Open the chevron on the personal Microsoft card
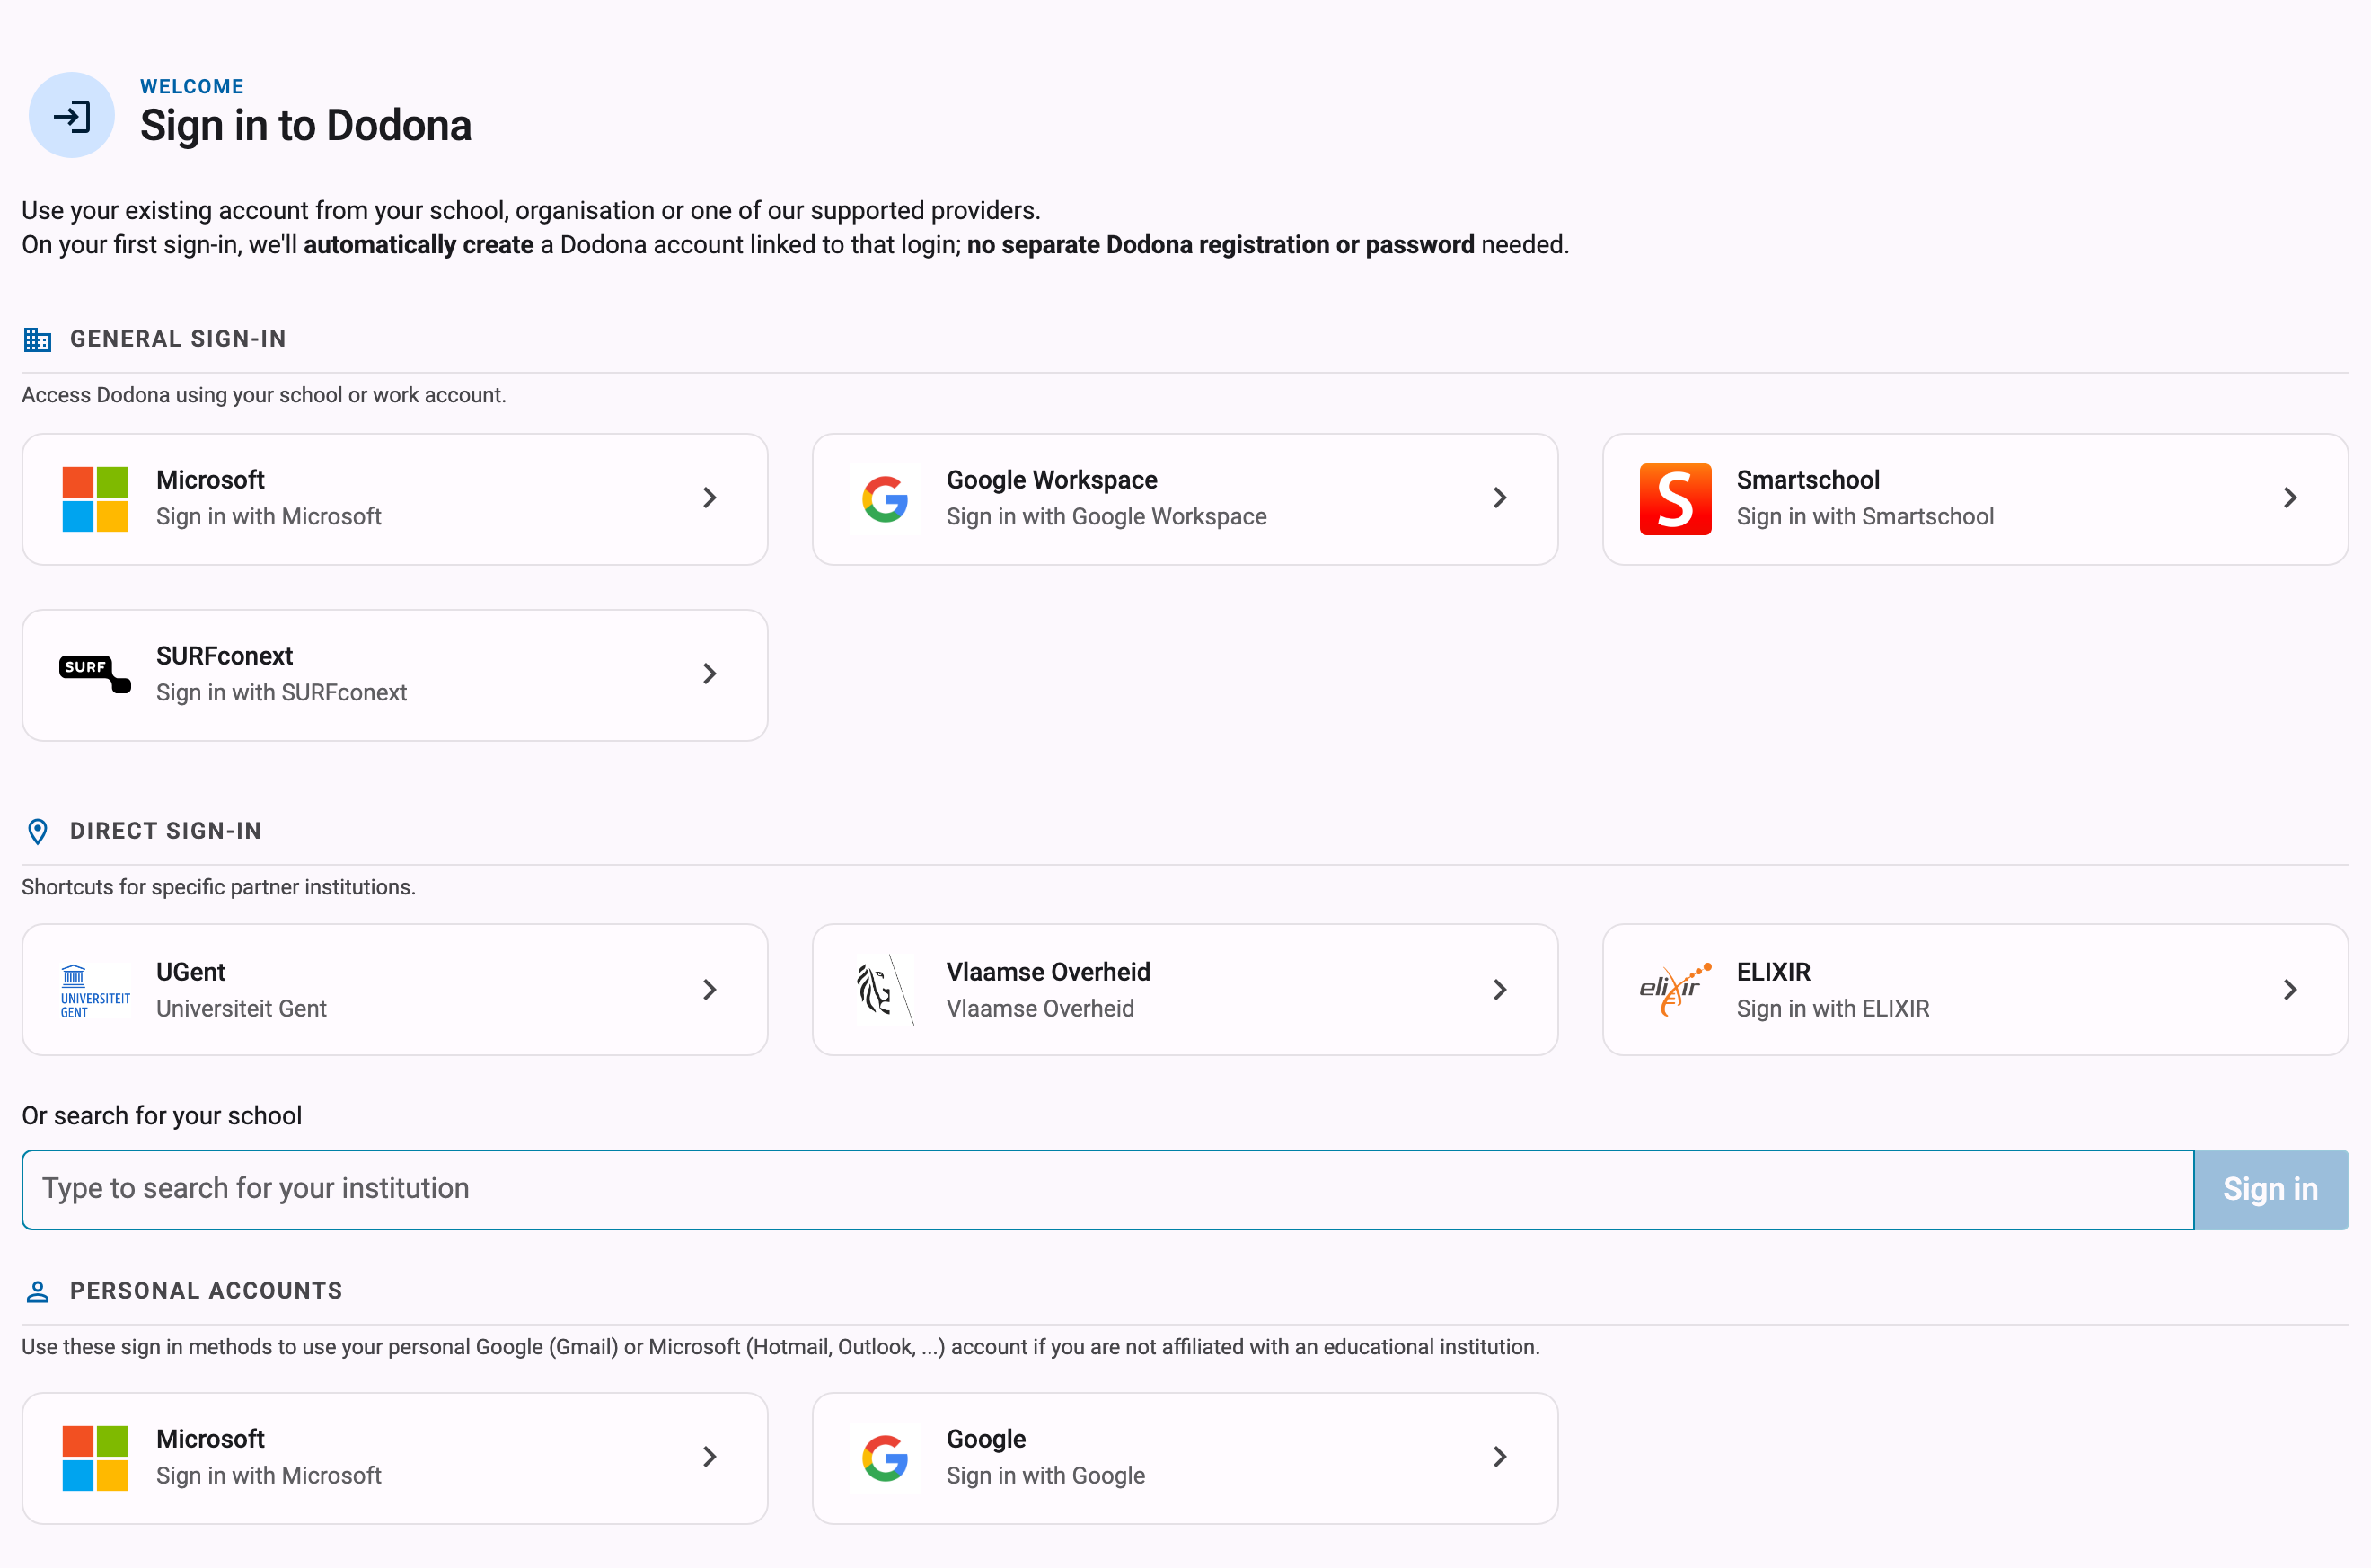The height and width of the screenshot is (1568, 2371). tap(709, 1457)
